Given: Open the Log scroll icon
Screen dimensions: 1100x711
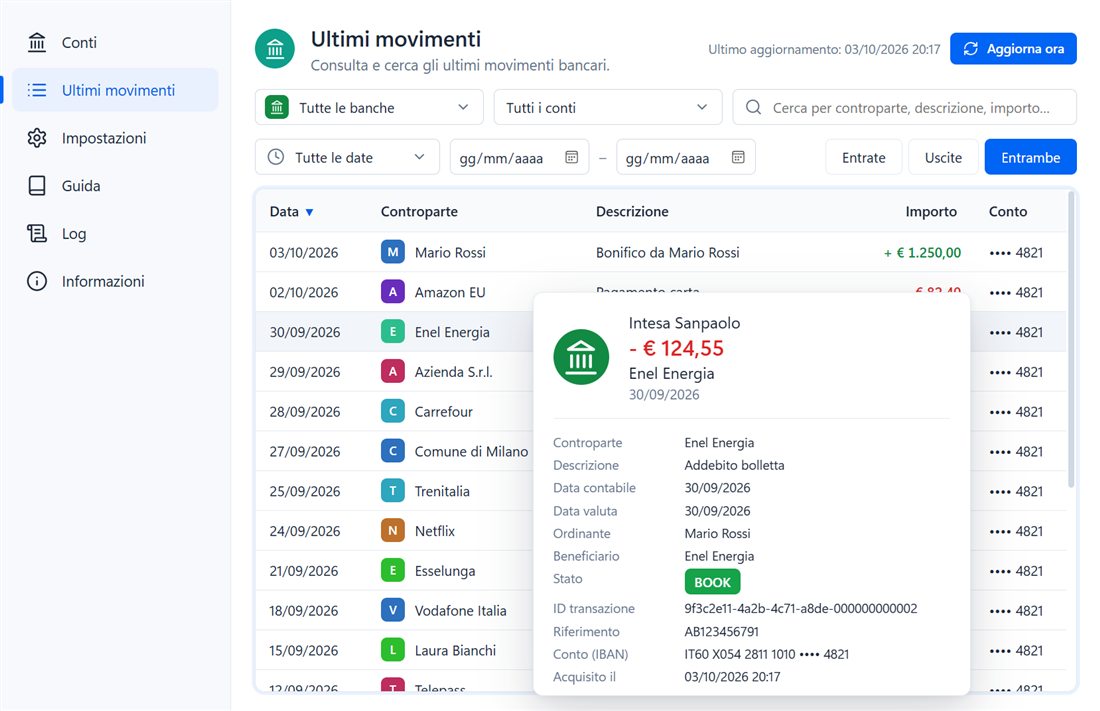Looking at the screenshot, I should [x=36, y=234].
